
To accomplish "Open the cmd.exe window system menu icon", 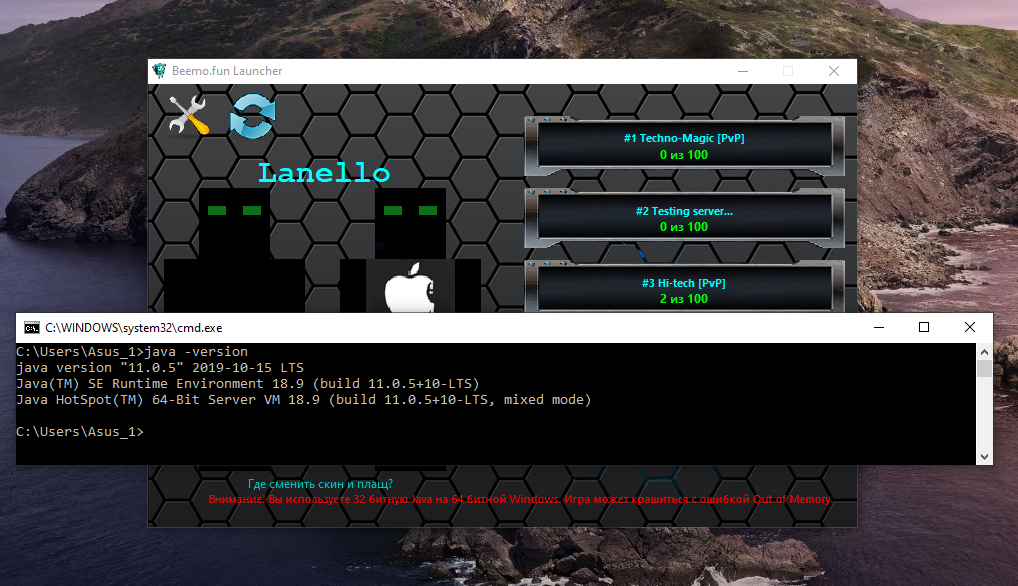I will tap(31, 328).
